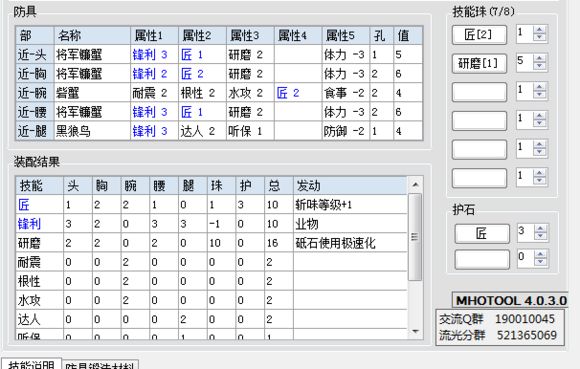This screenshot has height=369, width=580.
Task: Lower the 护石 匠 value with down arrow
Action: point(541,236)
